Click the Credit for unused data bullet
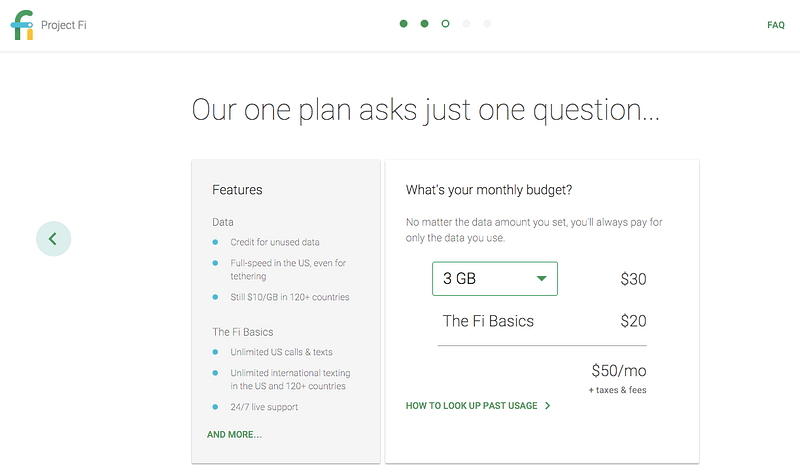This screenshot has height=475, width=800. (274, 242)
